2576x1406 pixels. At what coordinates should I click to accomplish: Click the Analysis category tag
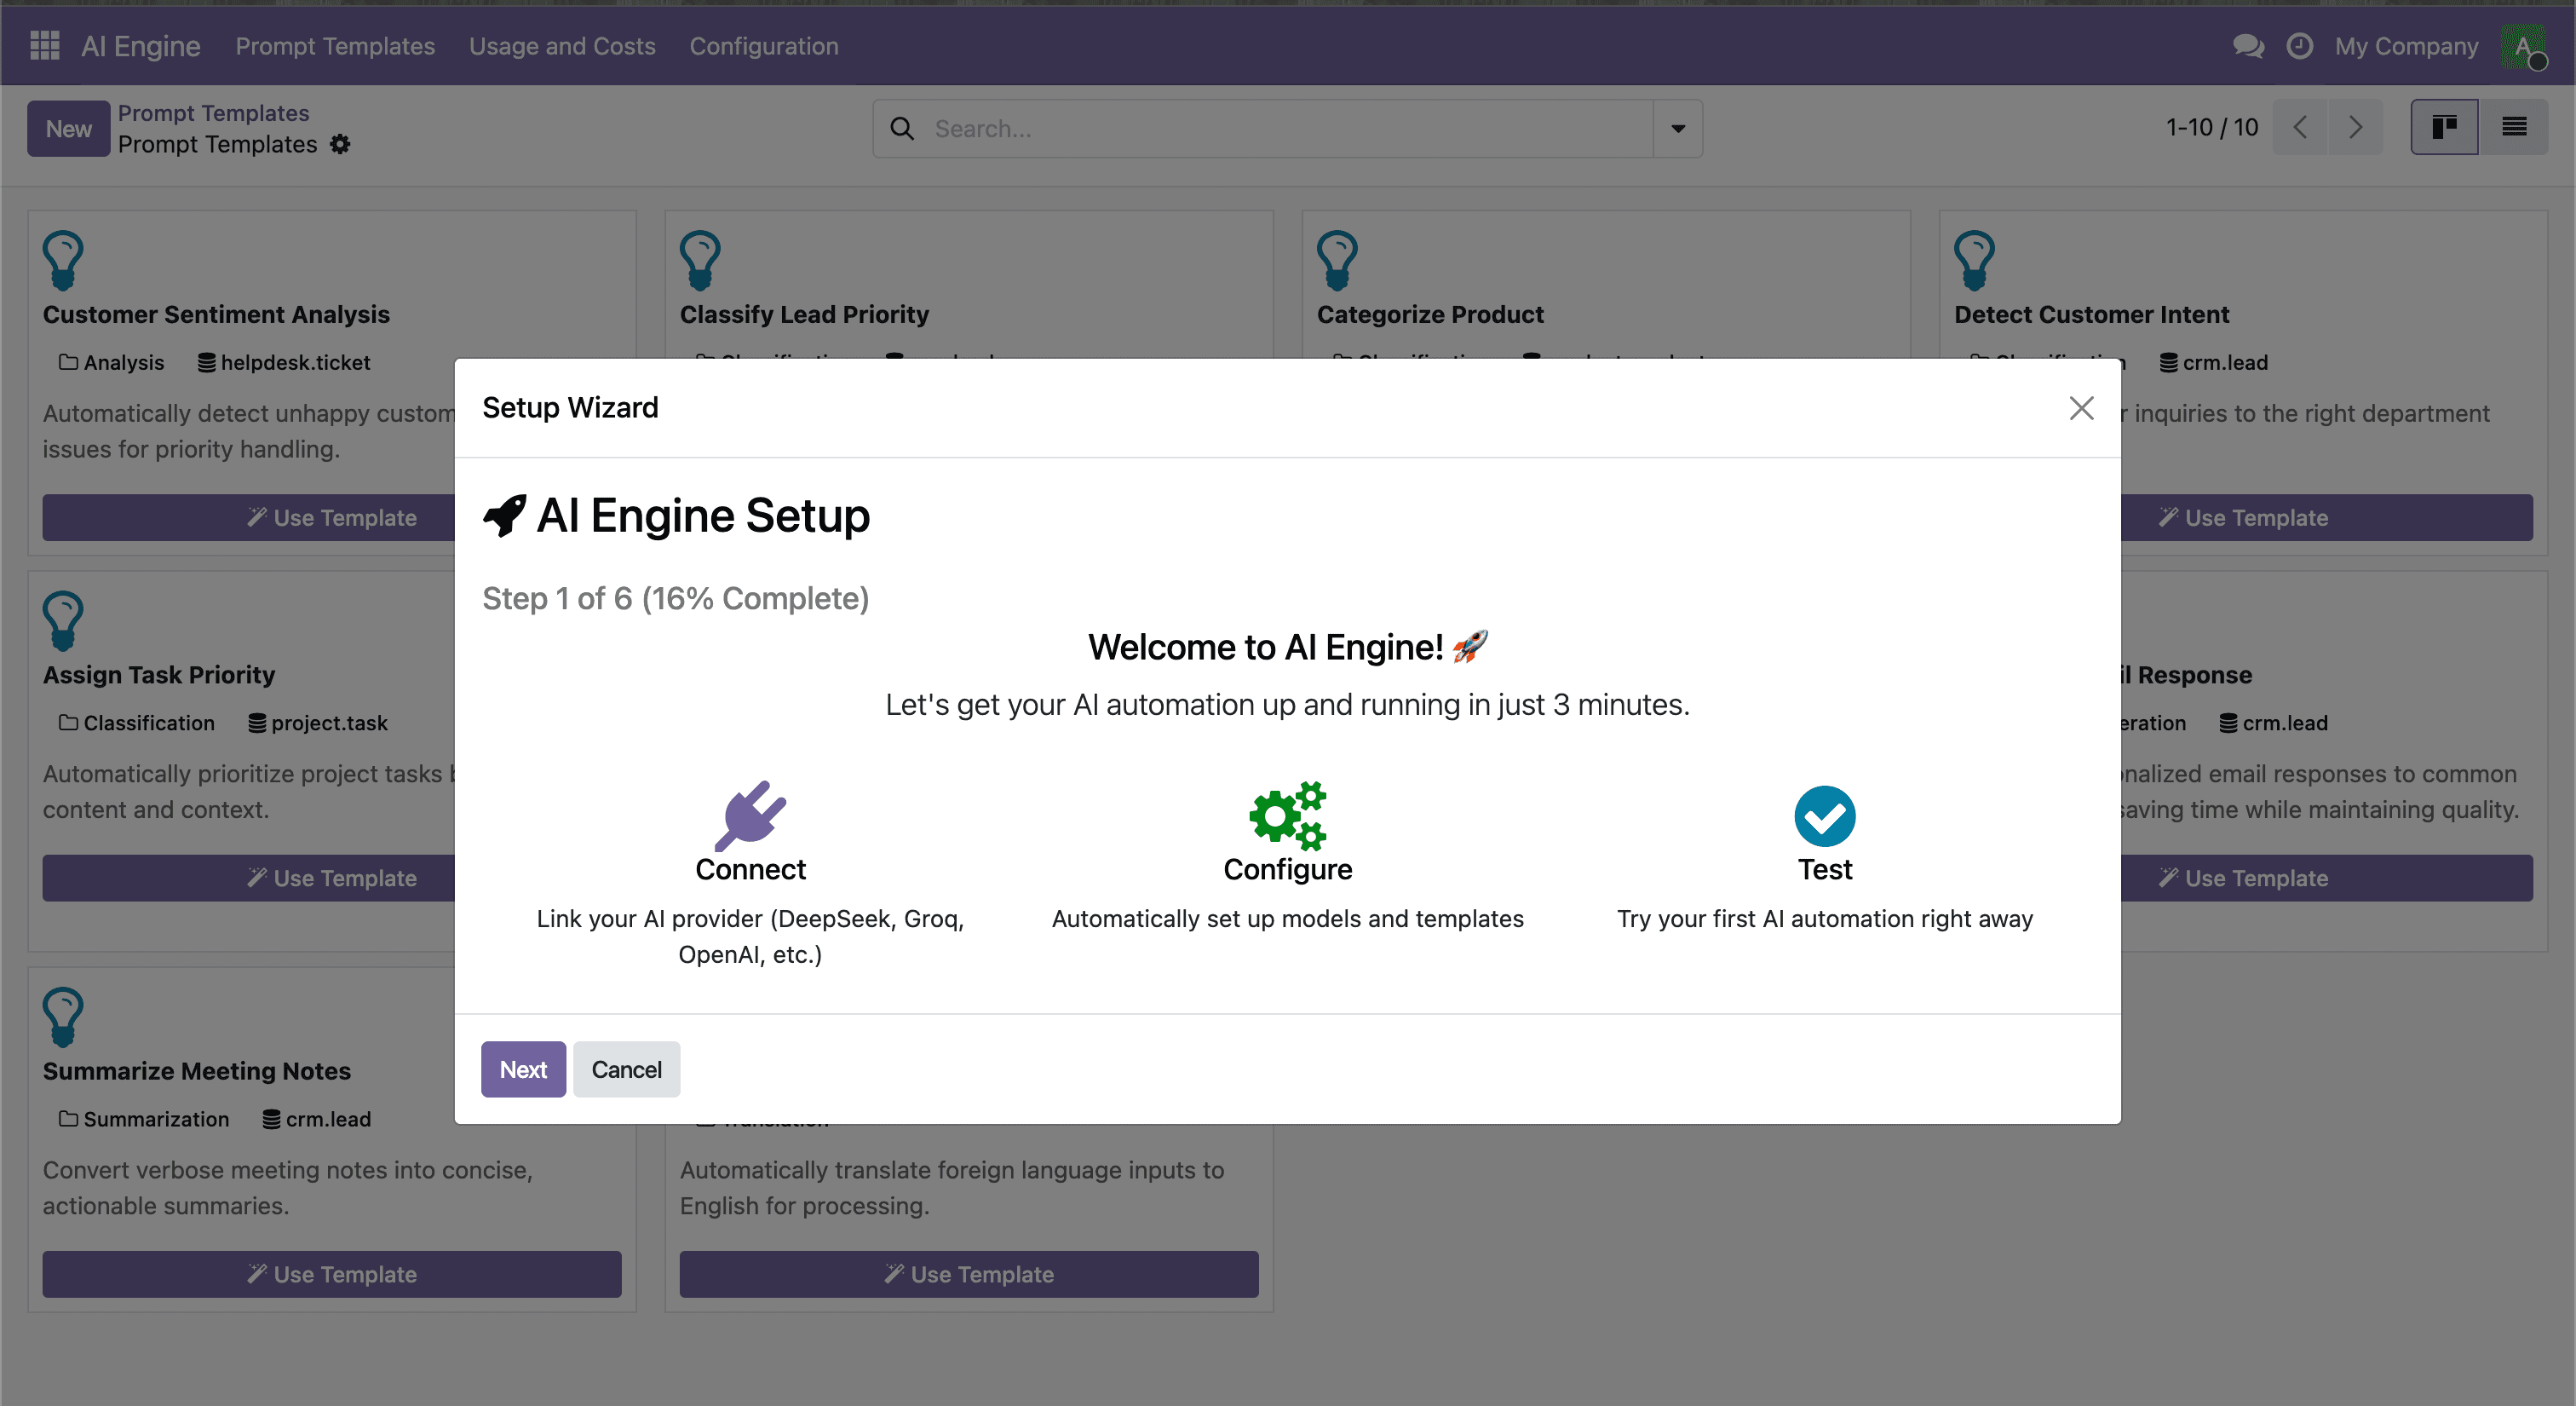(111, 362)
